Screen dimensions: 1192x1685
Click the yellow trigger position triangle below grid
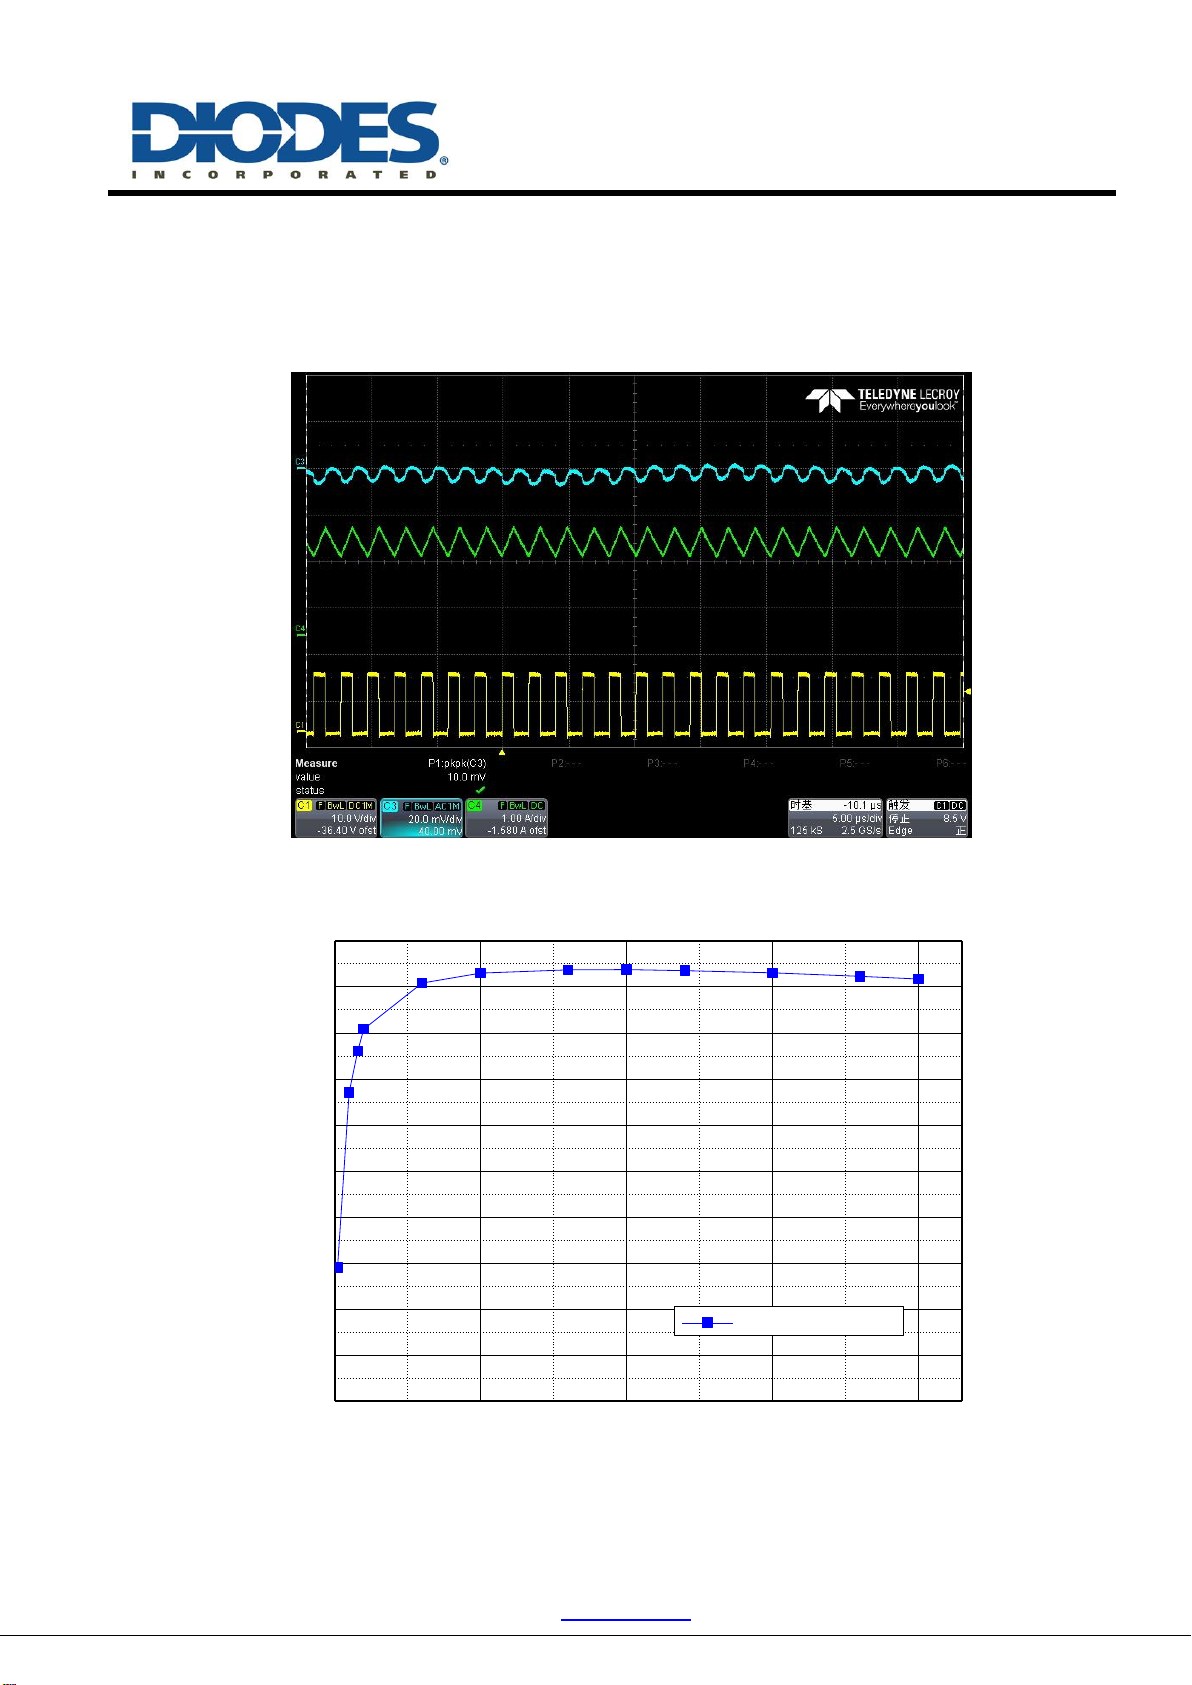[x=503, y=752]
